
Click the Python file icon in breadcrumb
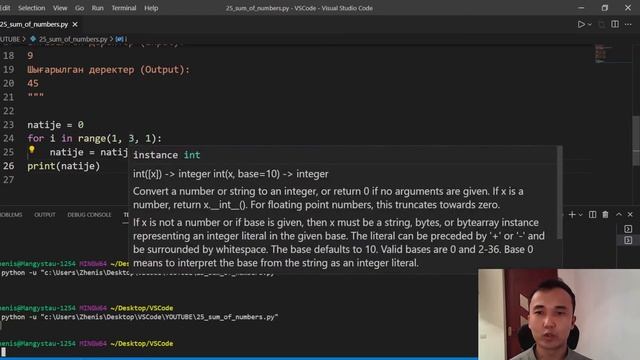(x=33, y=39)
